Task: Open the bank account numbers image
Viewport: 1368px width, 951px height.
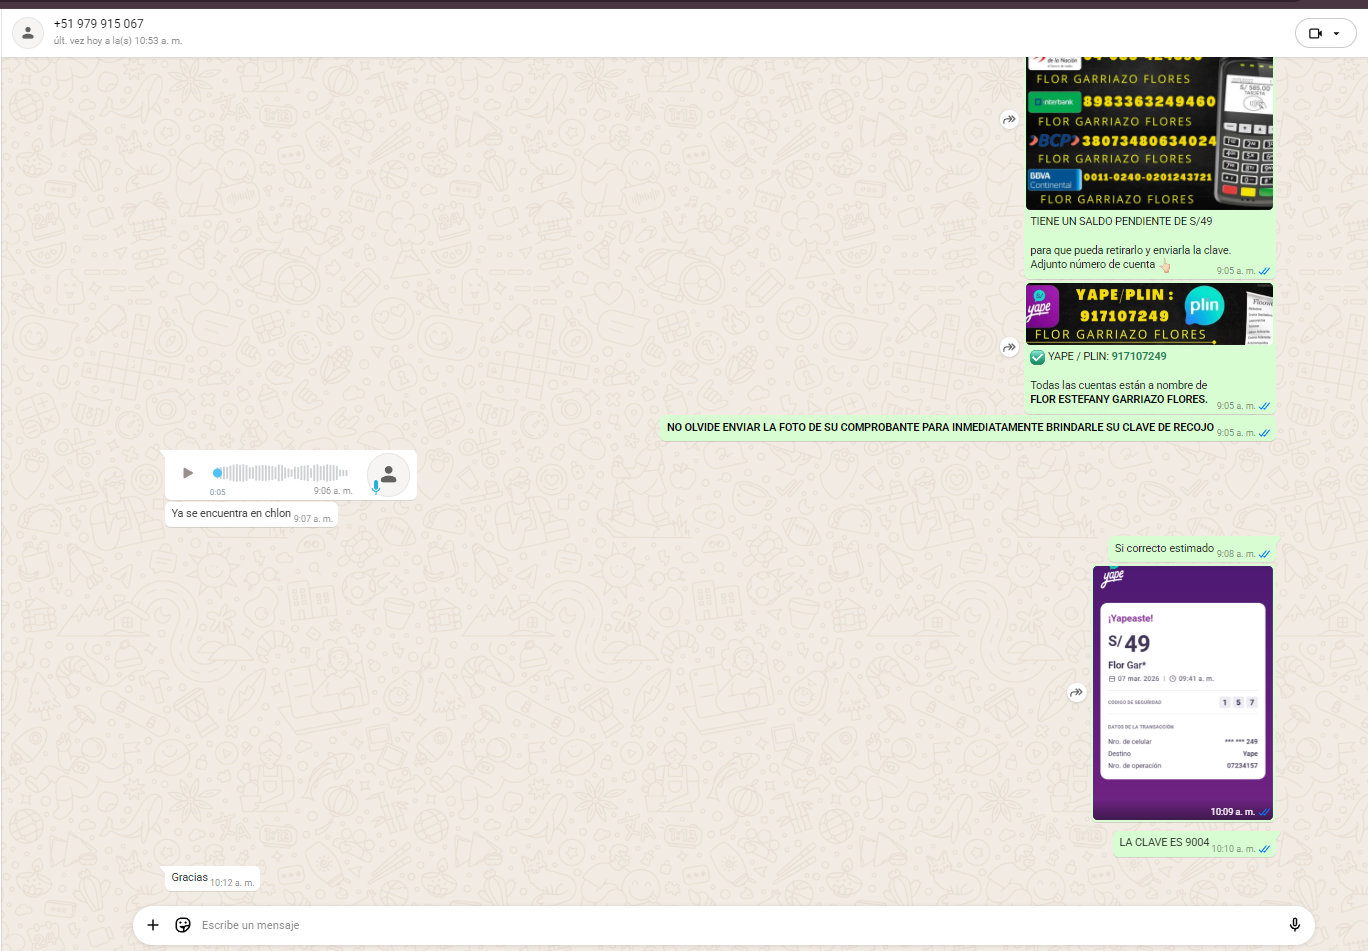Action: pos(1149,133)
